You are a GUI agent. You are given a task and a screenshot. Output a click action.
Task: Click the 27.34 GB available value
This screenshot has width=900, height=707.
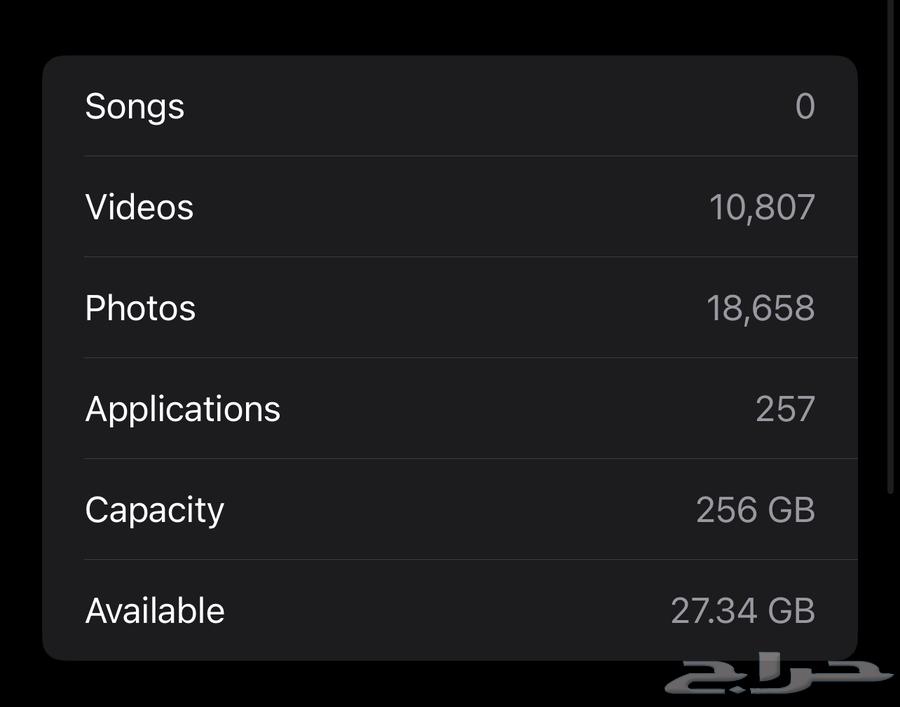[745, 610]
